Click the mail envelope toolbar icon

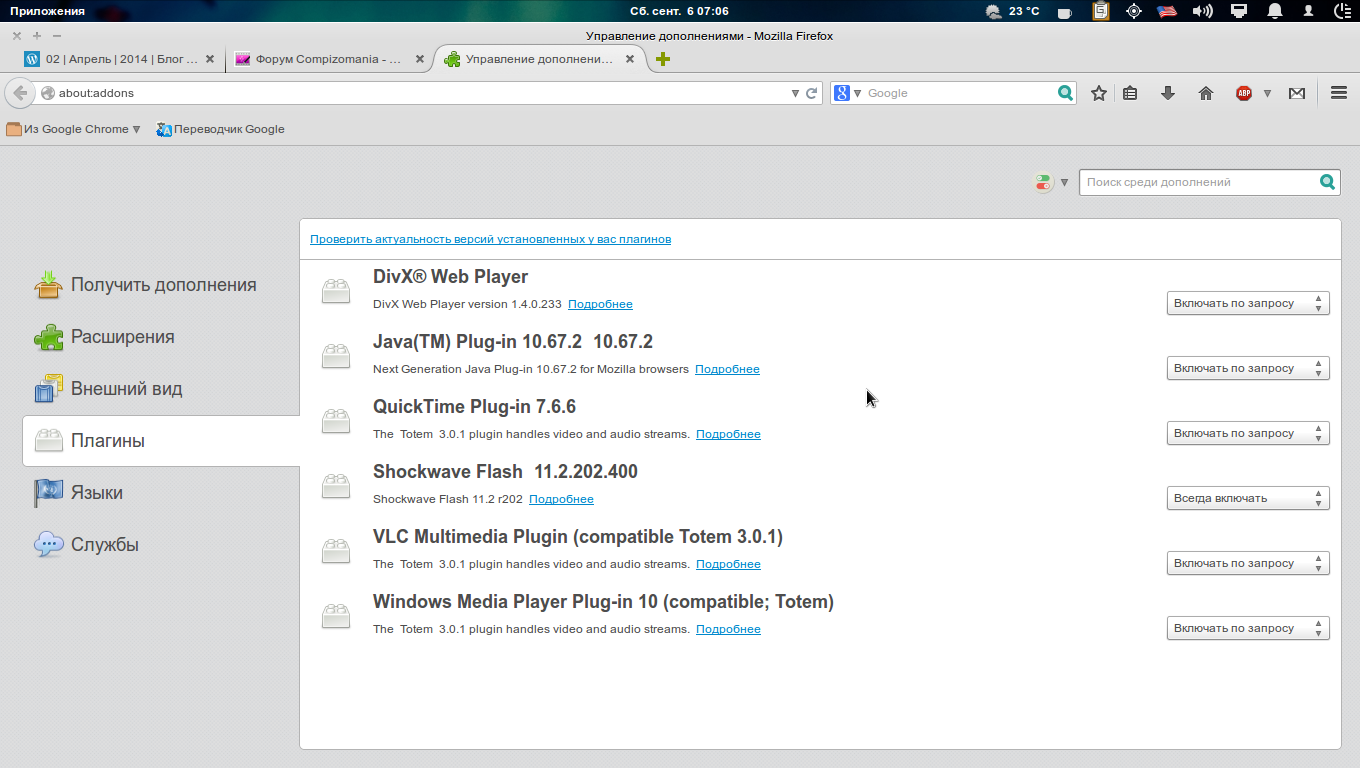click(x=1297, y=93)
